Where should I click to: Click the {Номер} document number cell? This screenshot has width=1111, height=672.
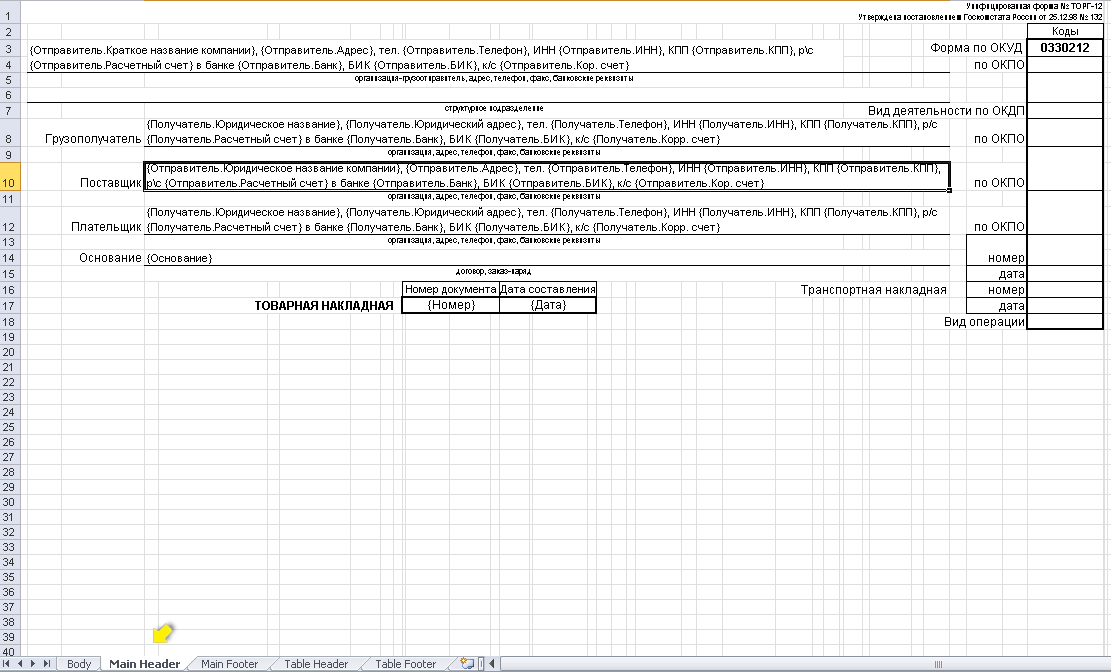(450, 305)
